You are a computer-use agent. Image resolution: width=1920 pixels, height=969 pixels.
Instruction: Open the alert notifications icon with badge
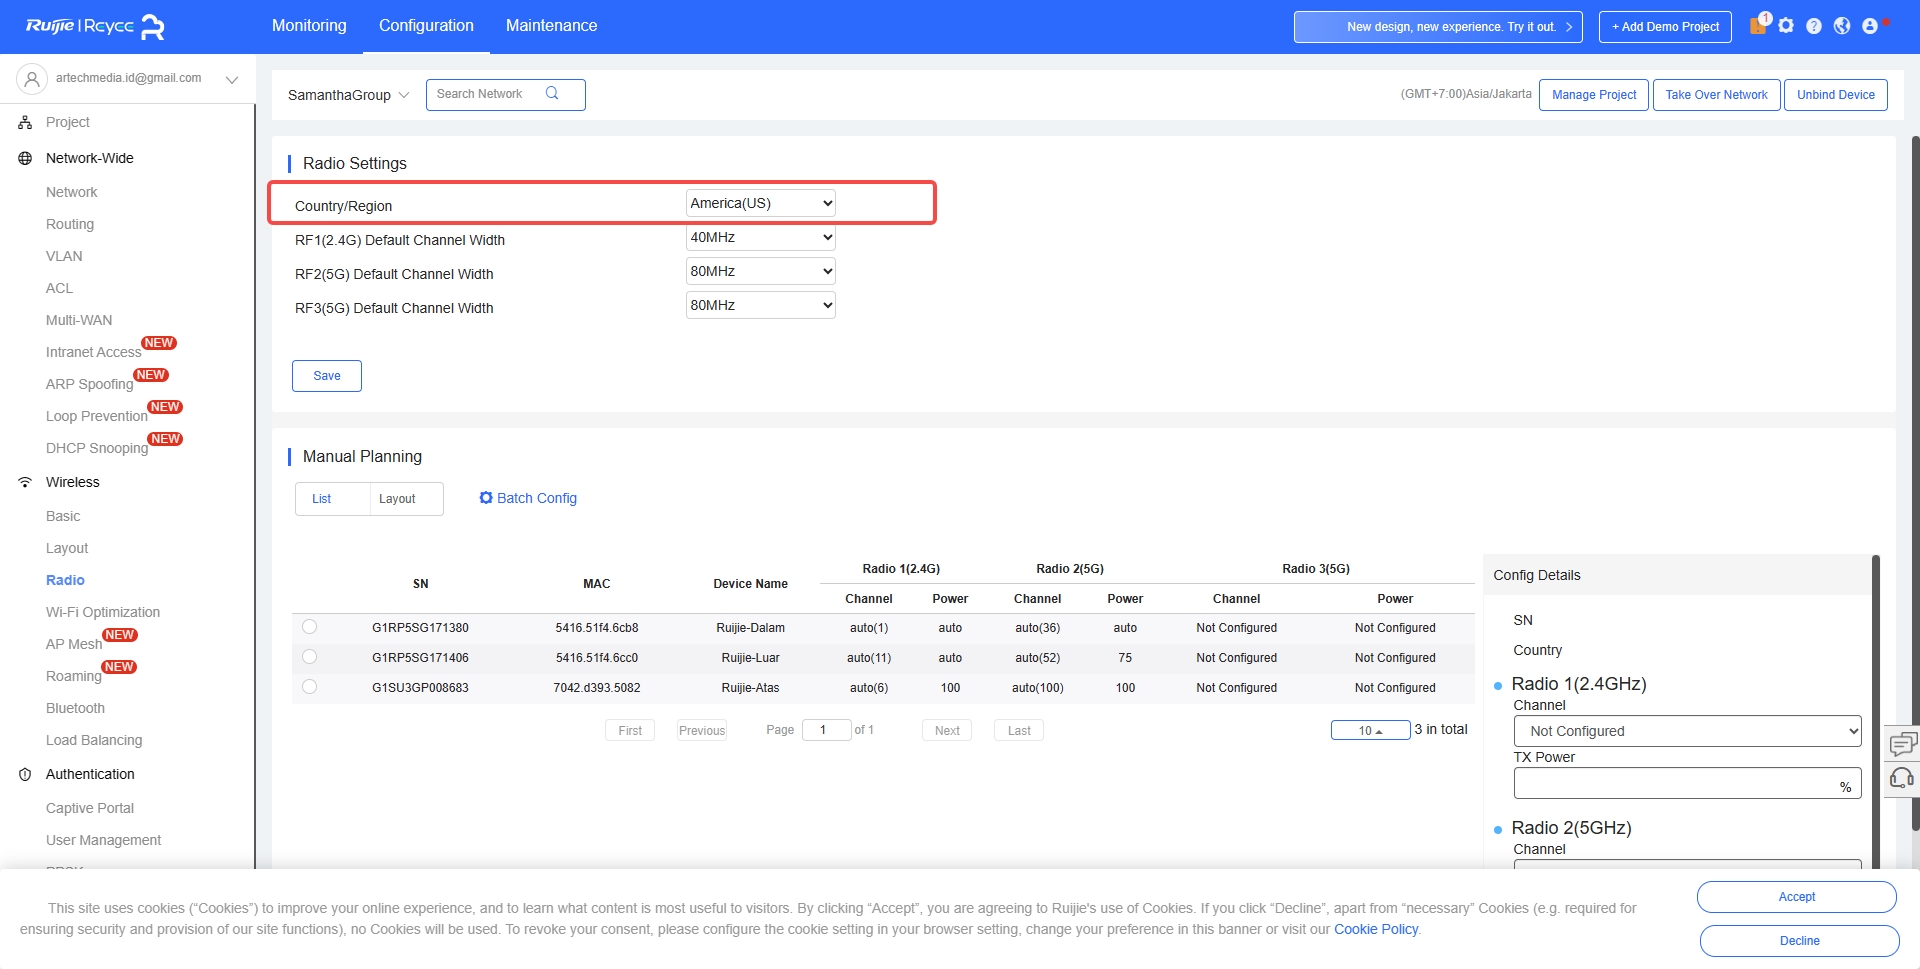click(1758, 26)
